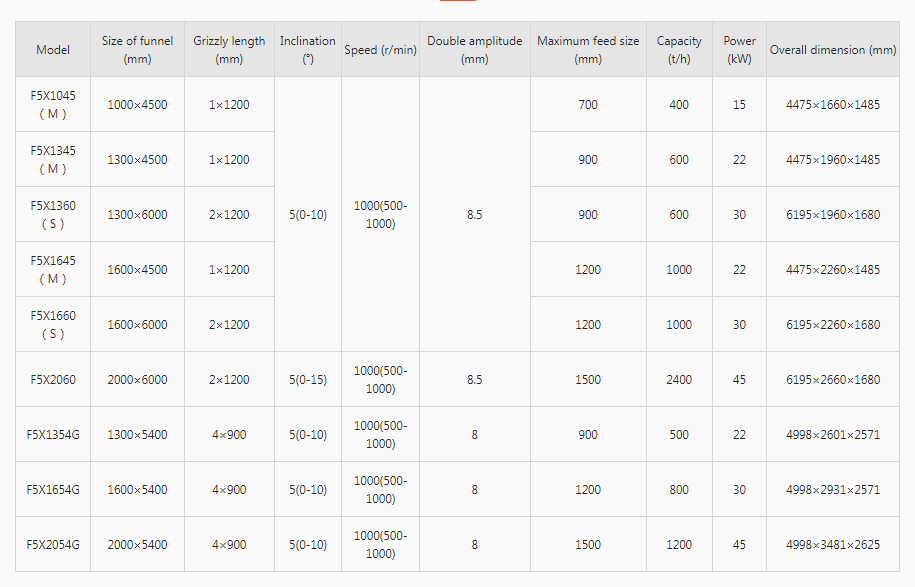Select the Capacity (t/h) header
915x587 pixels.
click(x=679, y=50)
